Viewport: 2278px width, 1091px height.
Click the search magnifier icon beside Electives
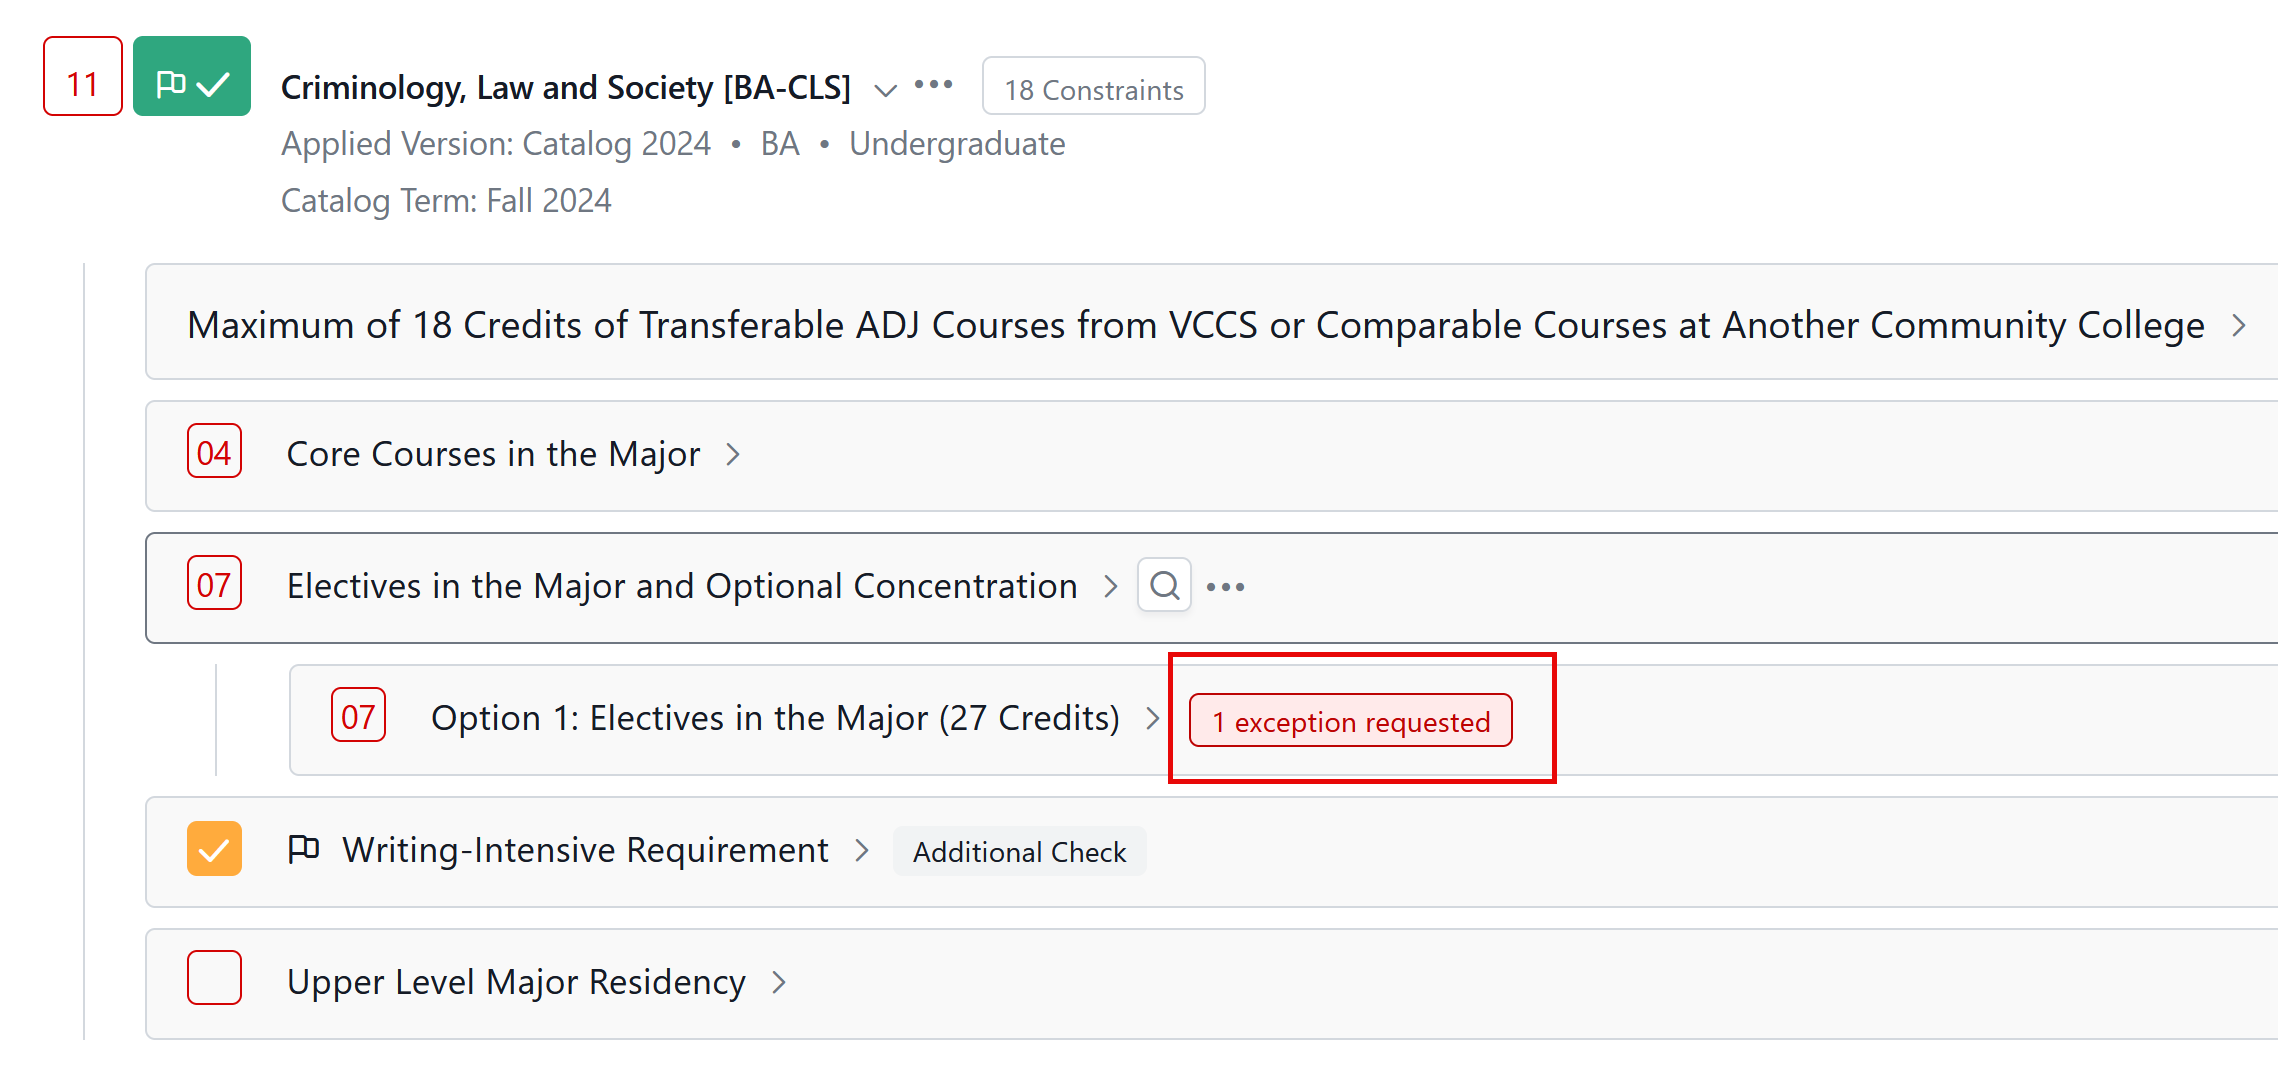pyautogui.click(x=1164, y=586)
